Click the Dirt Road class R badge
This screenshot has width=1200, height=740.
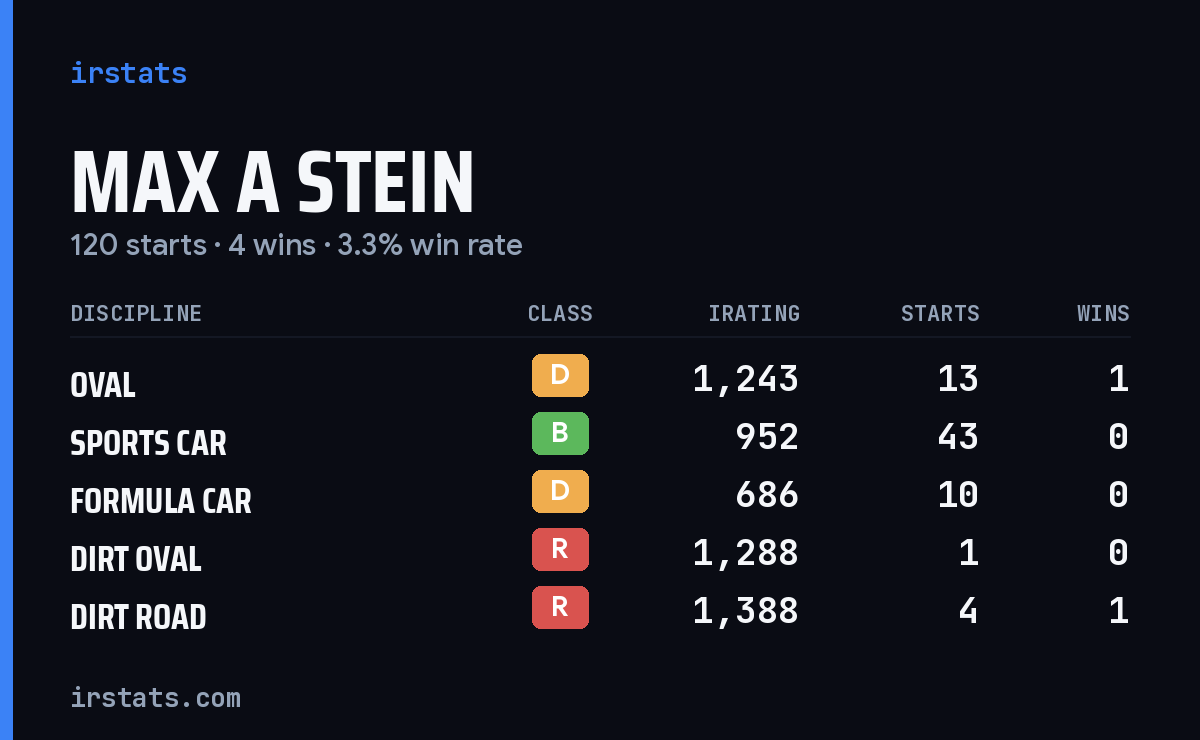point(560,608)
